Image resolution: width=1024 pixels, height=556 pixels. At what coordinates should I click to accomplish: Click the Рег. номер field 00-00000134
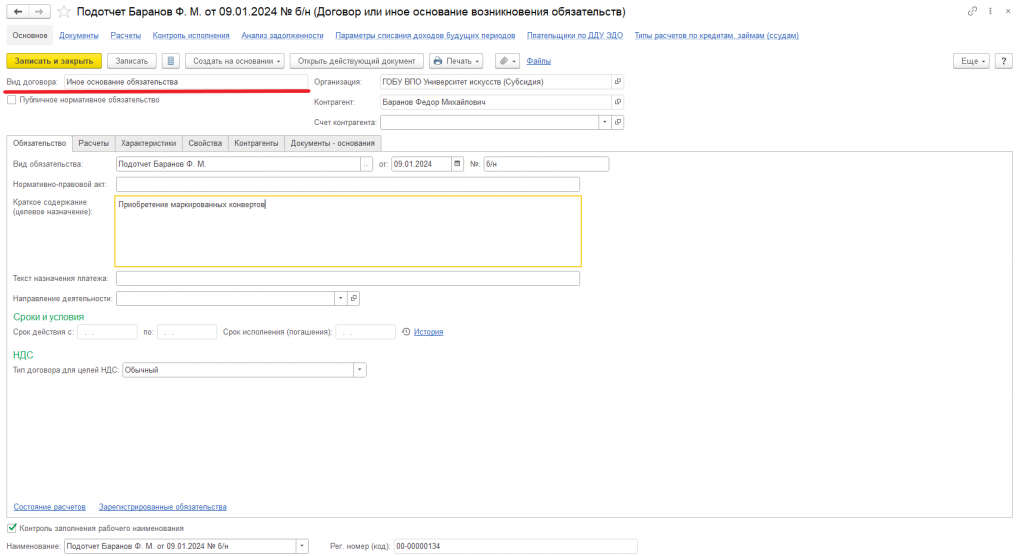[x=515, y=546]
